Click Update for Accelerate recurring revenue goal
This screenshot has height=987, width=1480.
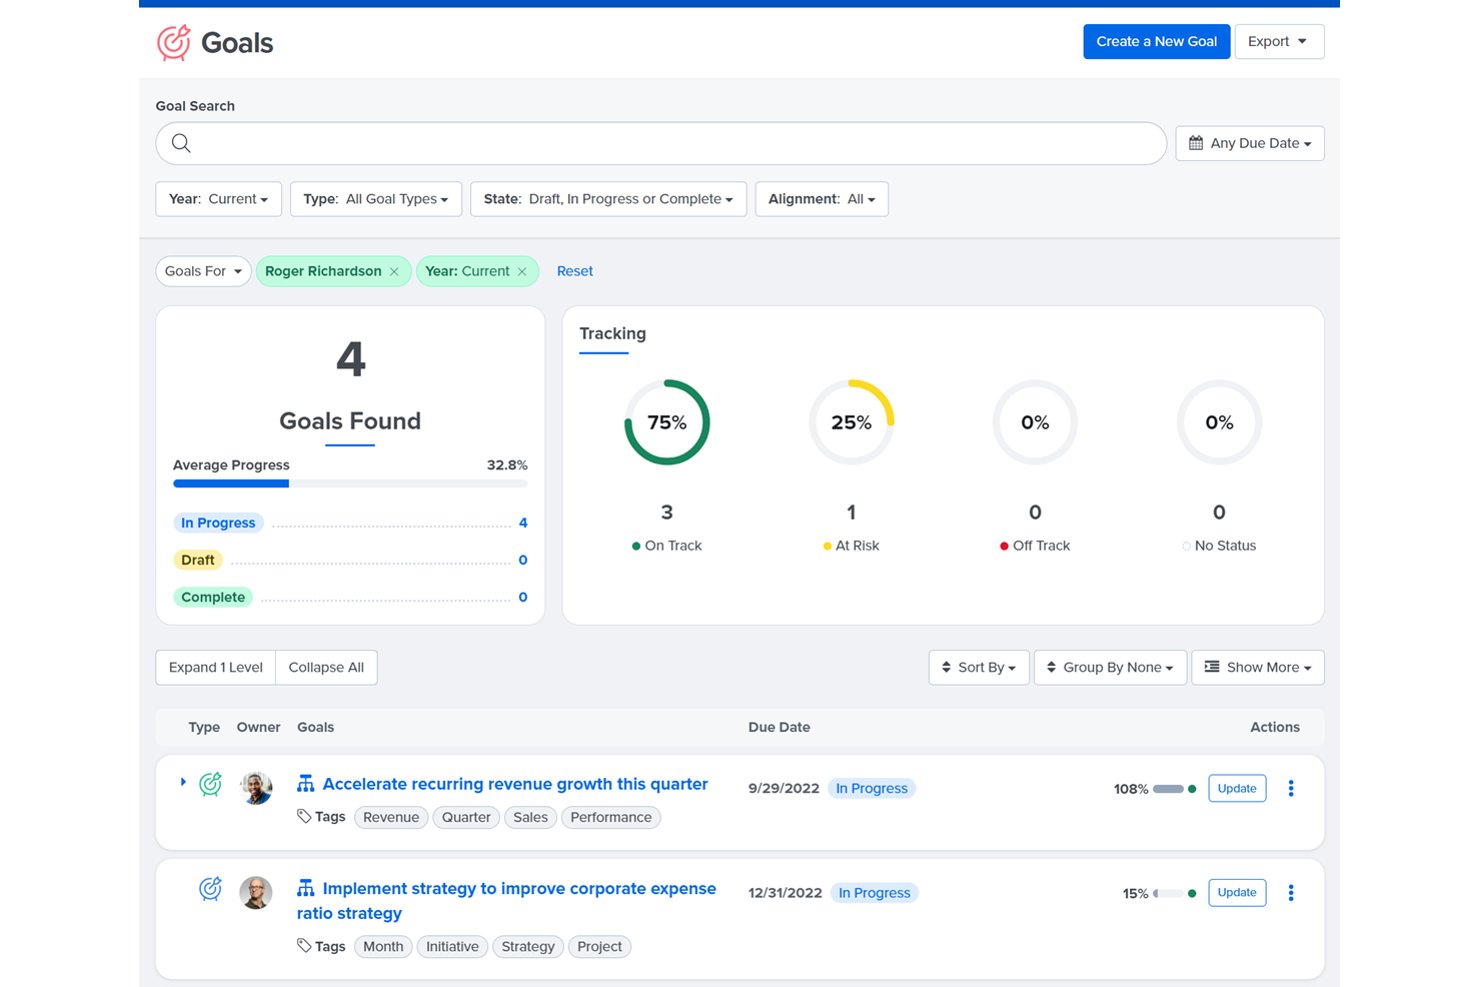point(1237,788)
